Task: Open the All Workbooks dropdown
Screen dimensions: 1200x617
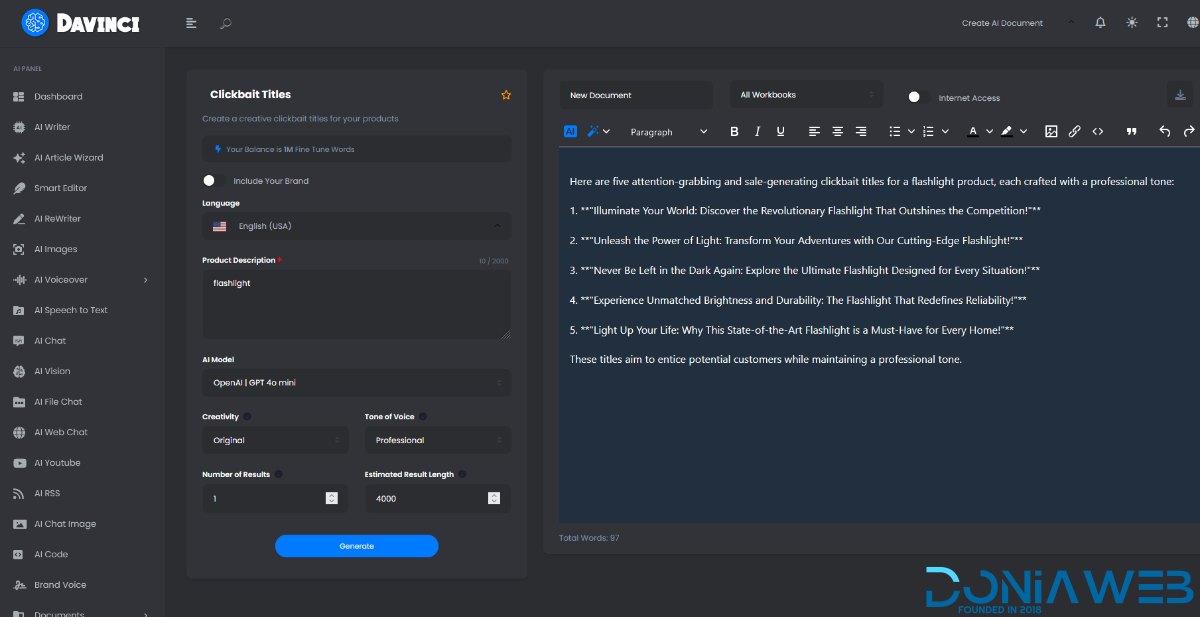Action: (806, 95)
